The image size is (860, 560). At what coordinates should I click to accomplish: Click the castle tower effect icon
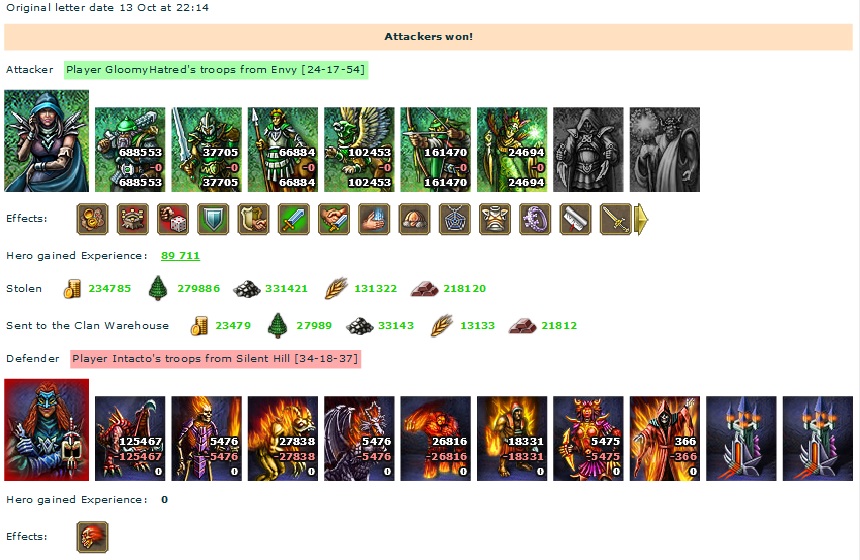[x=132, y=219]
